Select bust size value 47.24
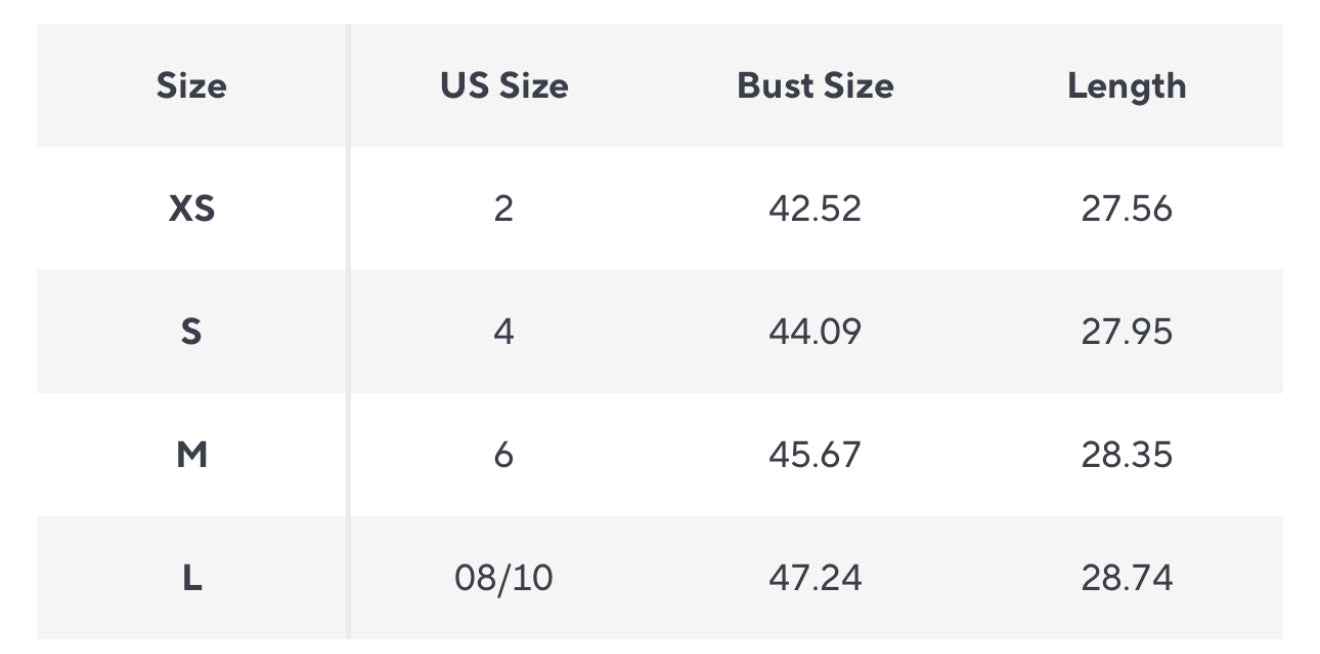 [x=815, y=578]
